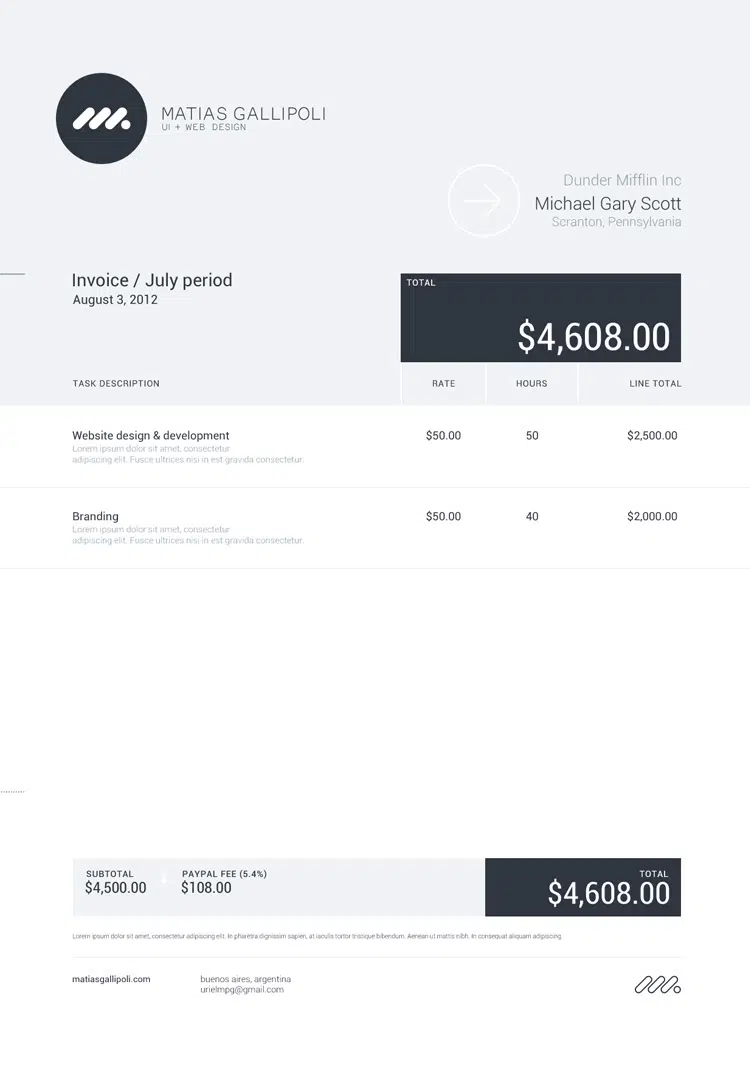Select the August 3, 2012 date

[115, 300]
